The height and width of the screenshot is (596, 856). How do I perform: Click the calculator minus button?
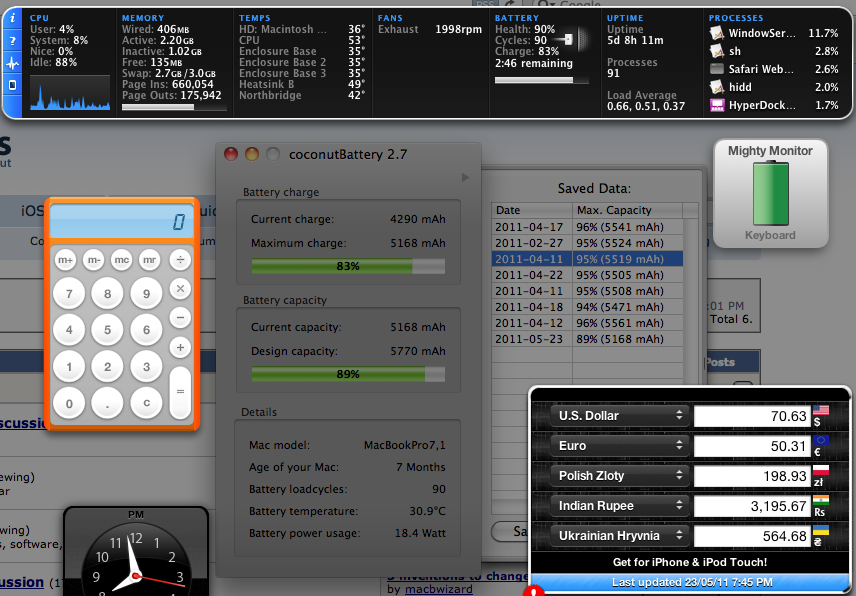point(180,318)
